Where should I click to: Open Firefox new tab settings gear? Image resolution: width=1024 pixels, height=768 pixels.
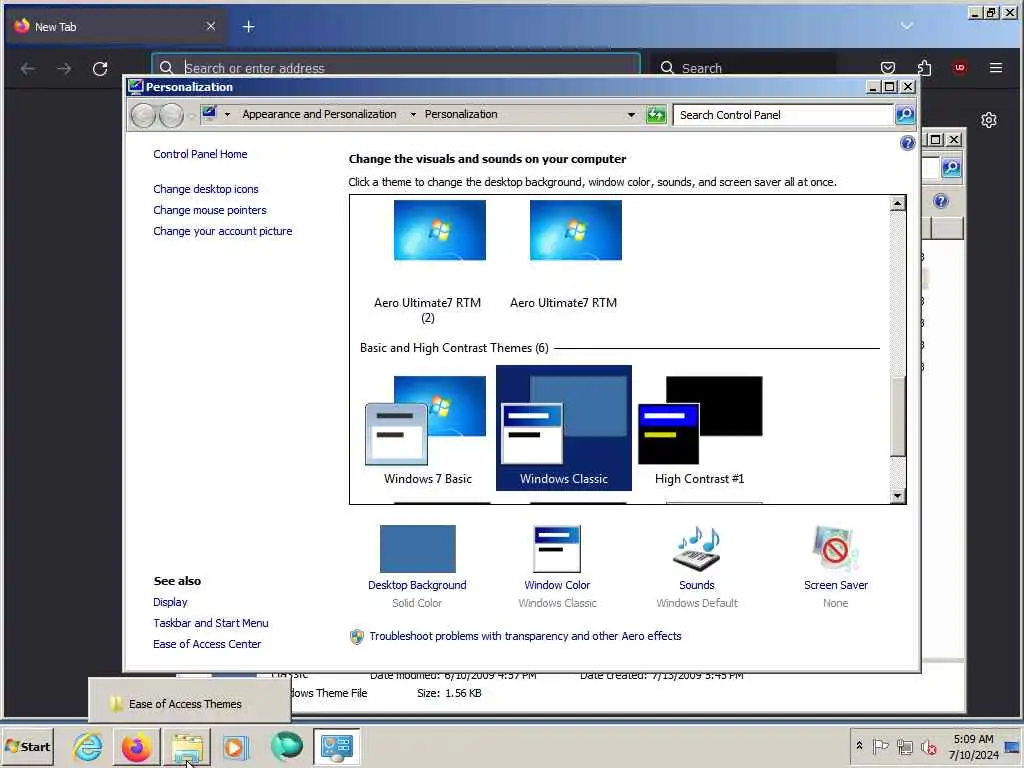pos(989,120)
